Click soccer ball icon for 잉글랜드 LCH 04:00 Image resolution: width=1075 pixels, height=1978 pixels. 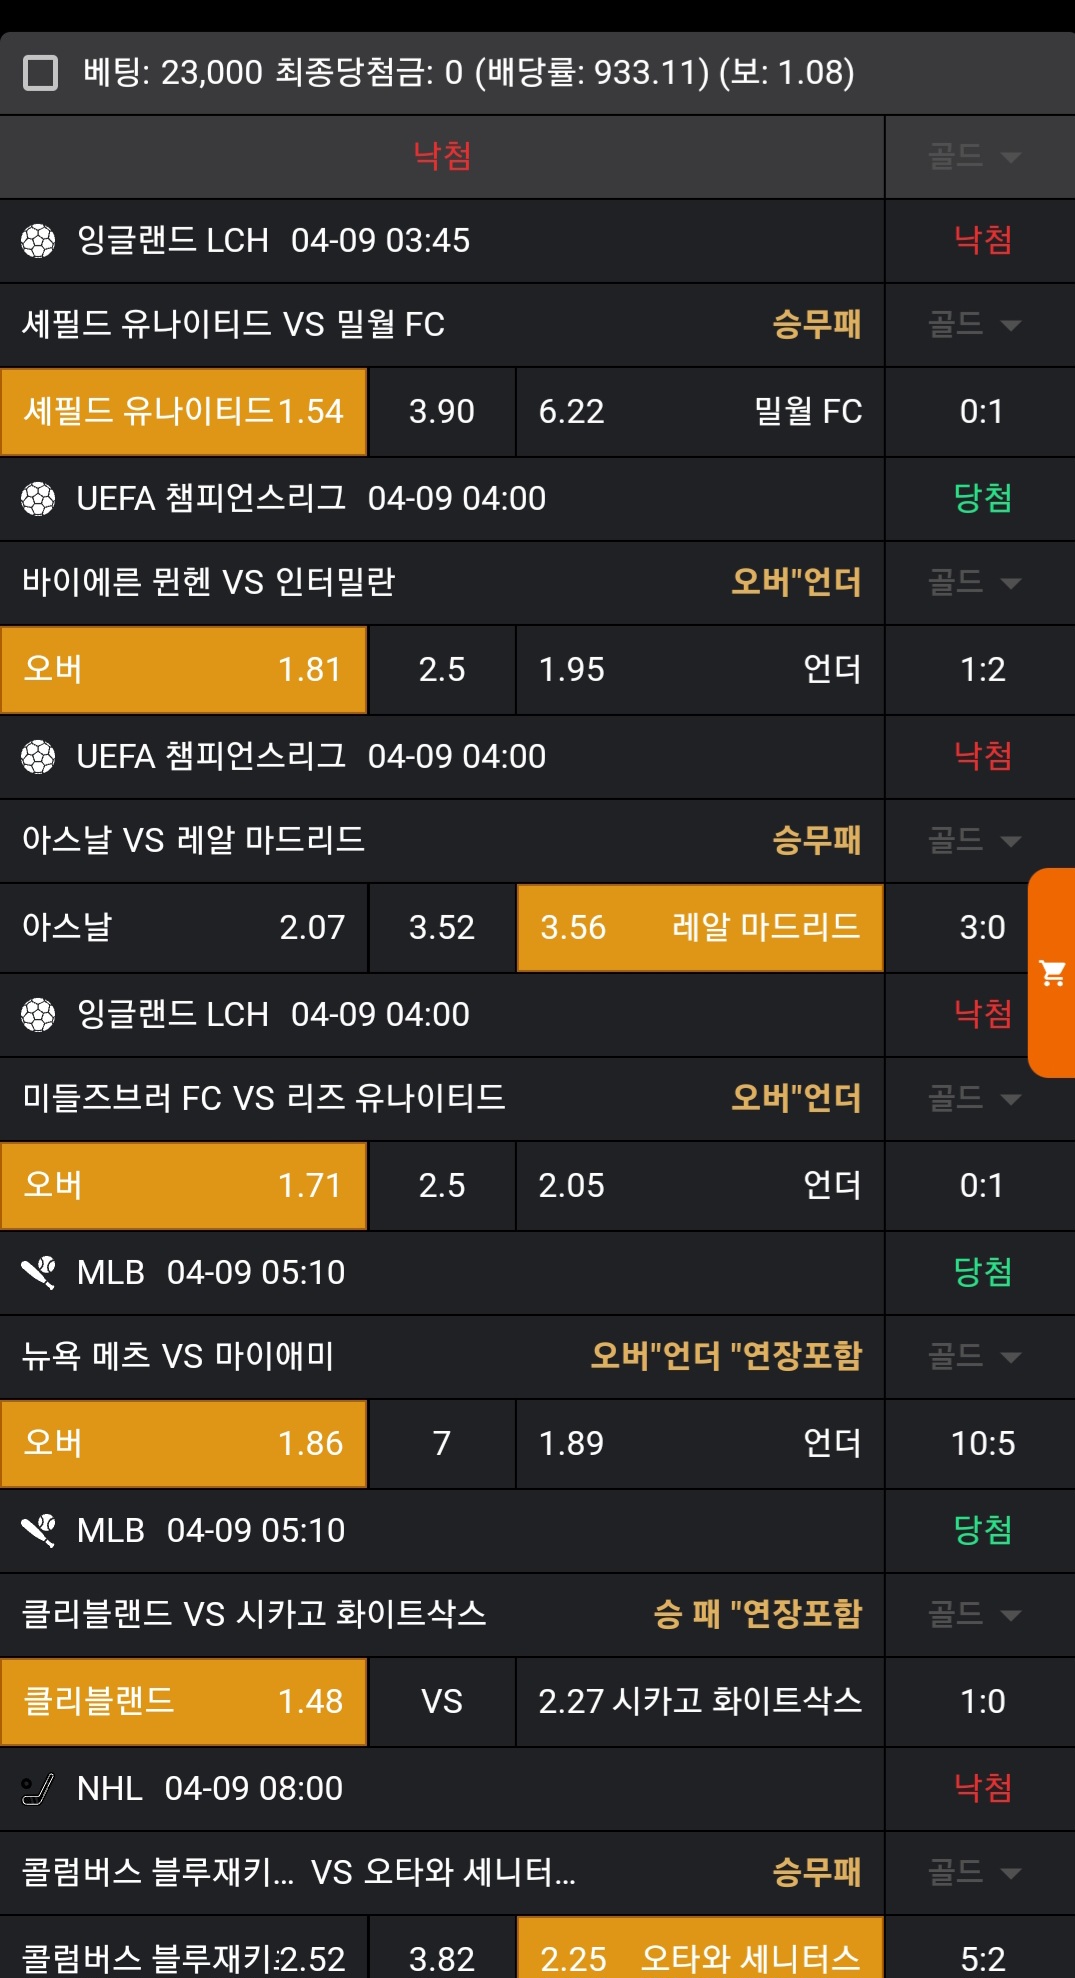pos(38,1015)
